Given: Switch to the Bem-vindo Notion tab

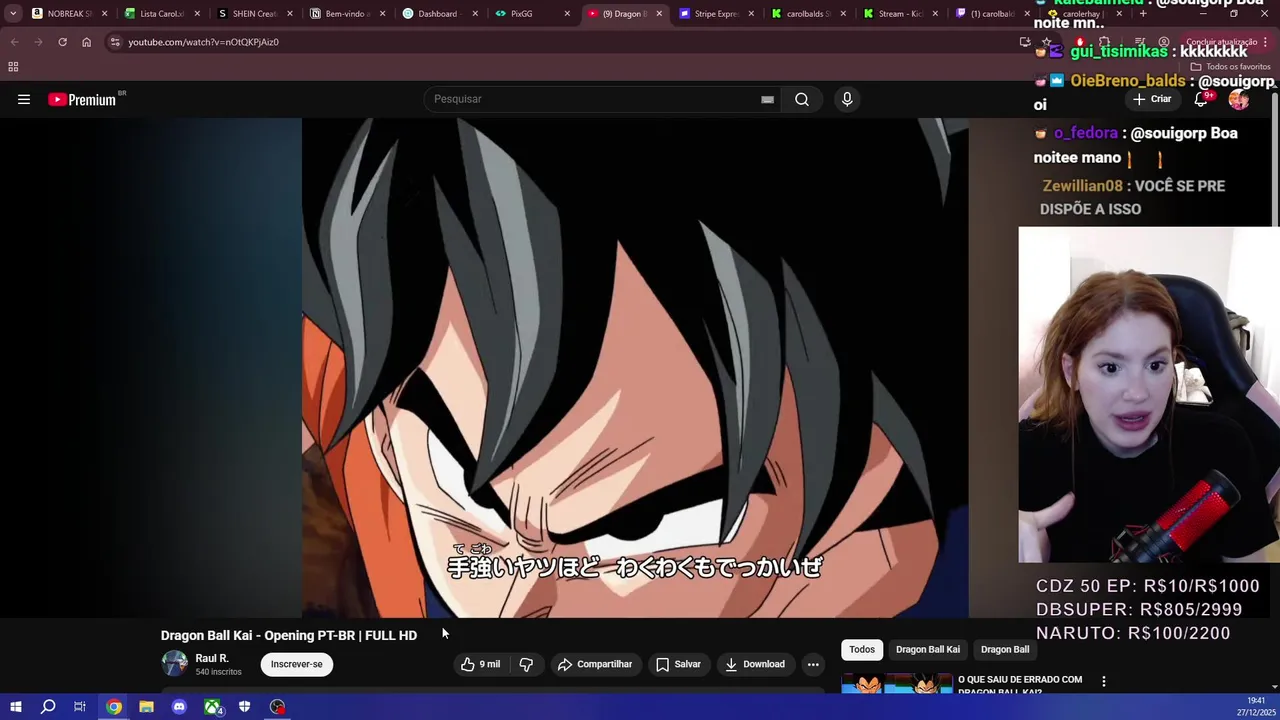Looking at the screenshot, I should point(345,14).
